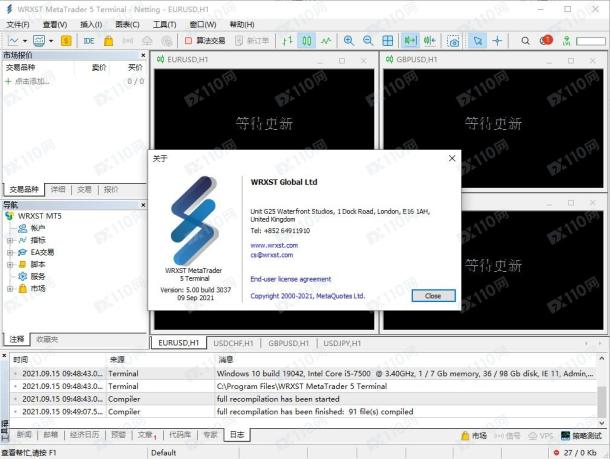Open the 查看(V) menu
The height and width of the screenshot is (459, 610).
pyautogui.click(x=55, y=25)
